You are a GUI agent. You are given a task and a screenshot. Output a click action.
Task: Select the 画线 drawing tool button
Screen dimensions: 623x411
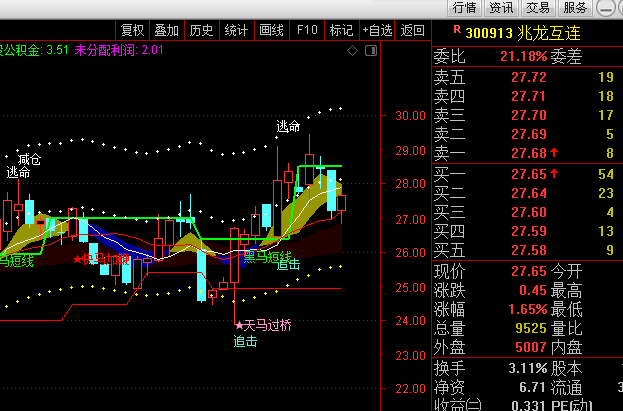[271, 30]
